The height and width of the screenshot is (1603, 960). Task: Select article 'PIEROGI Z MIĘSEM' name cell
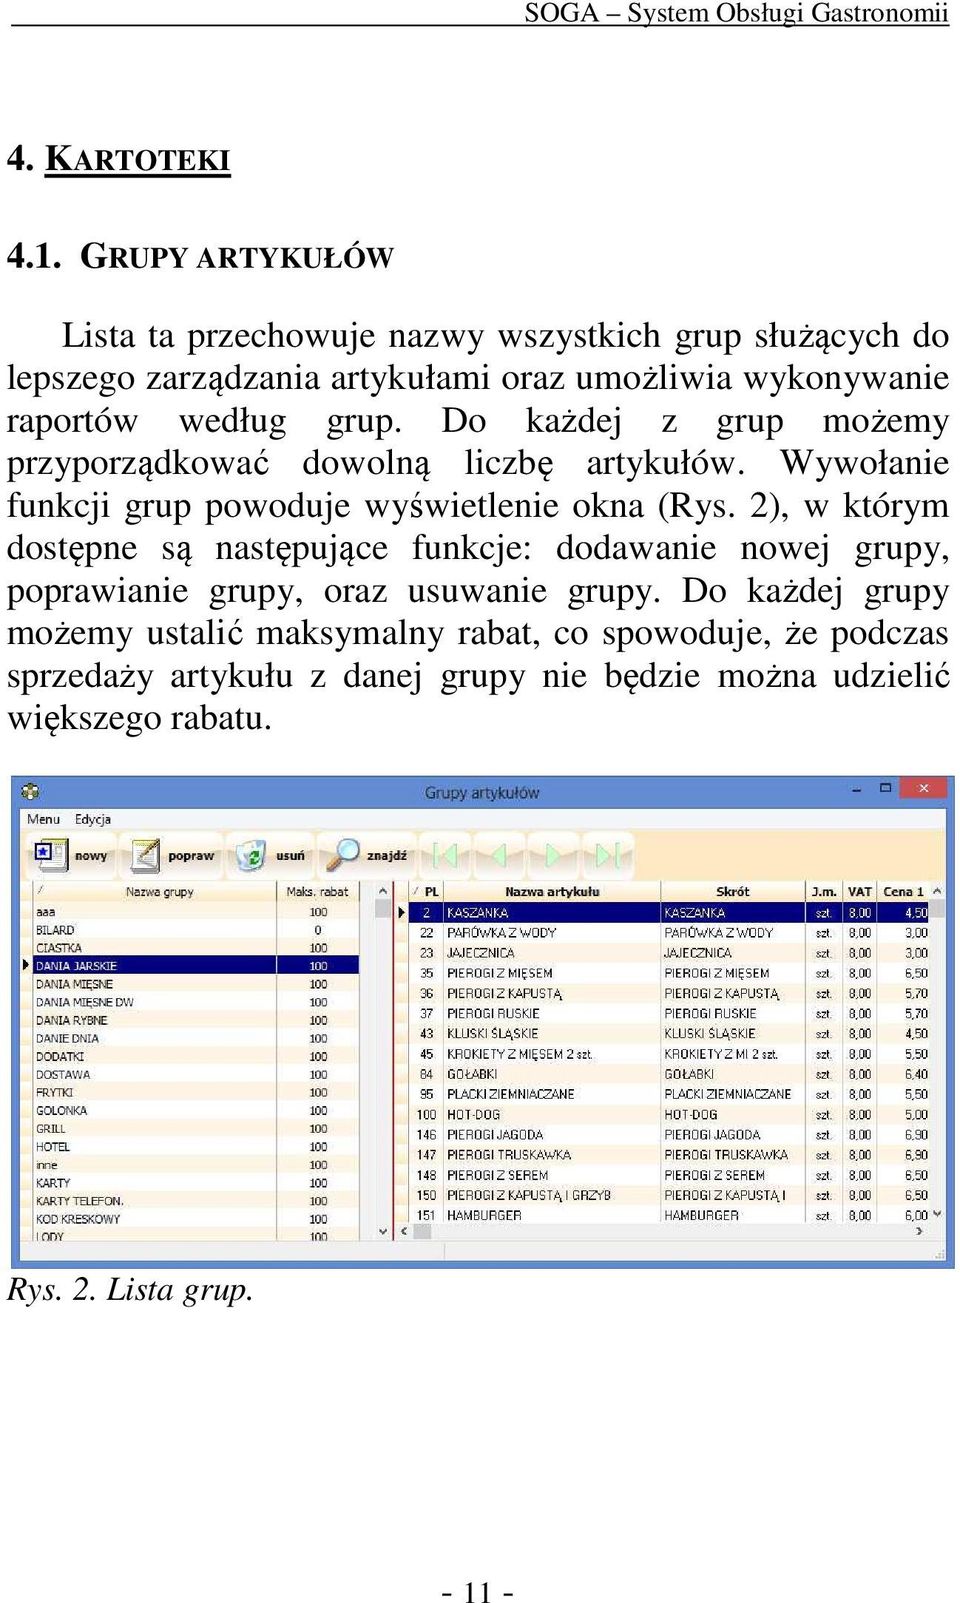pos(551,973)
